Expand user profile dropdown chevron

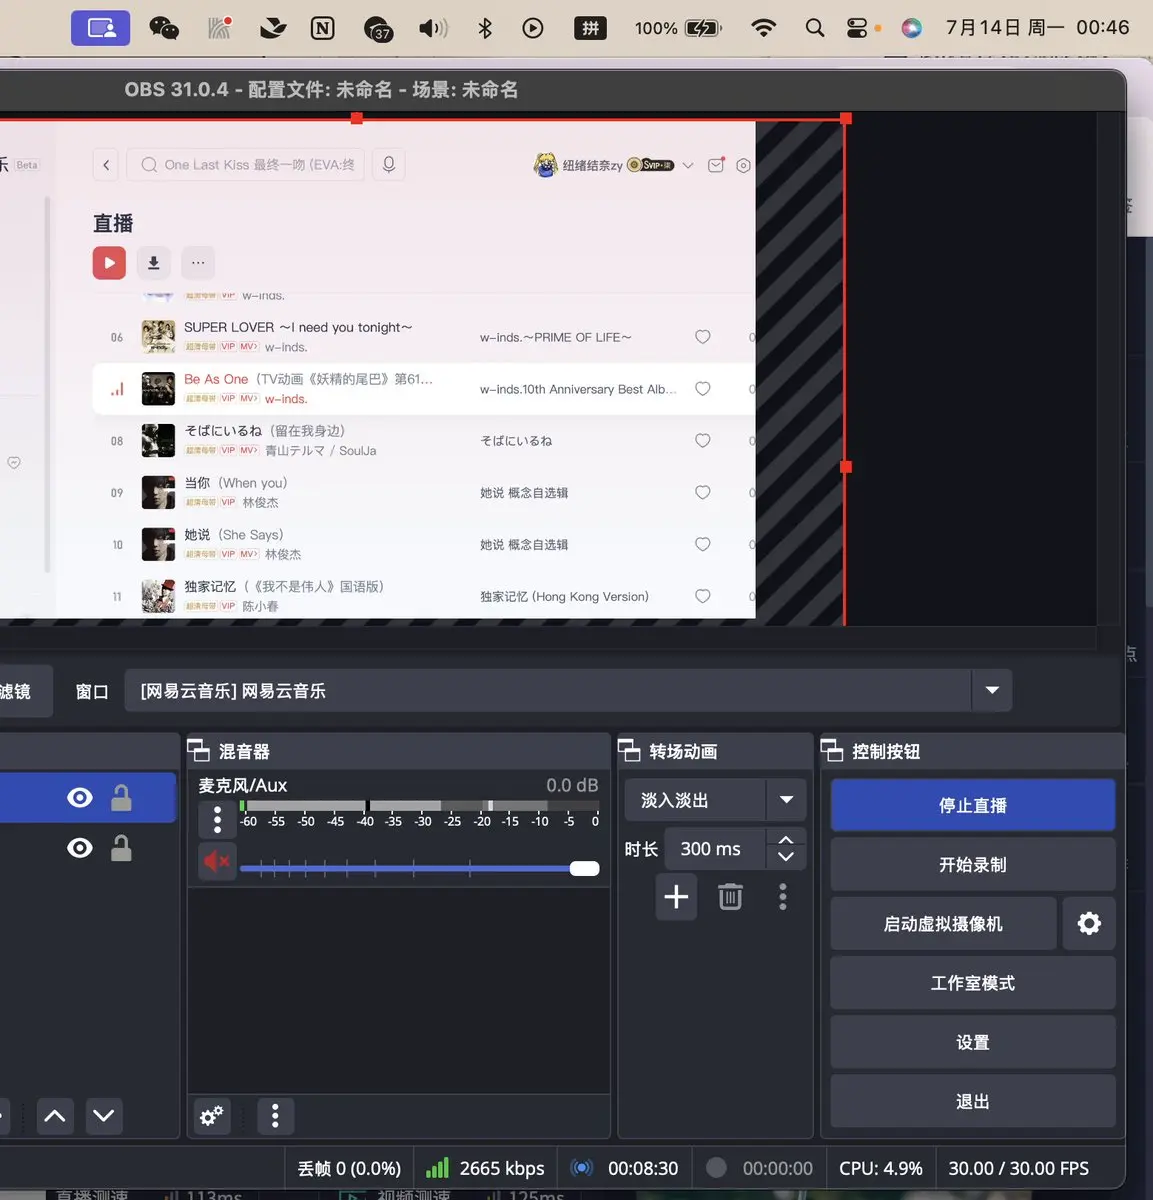(x=688, y=166)
